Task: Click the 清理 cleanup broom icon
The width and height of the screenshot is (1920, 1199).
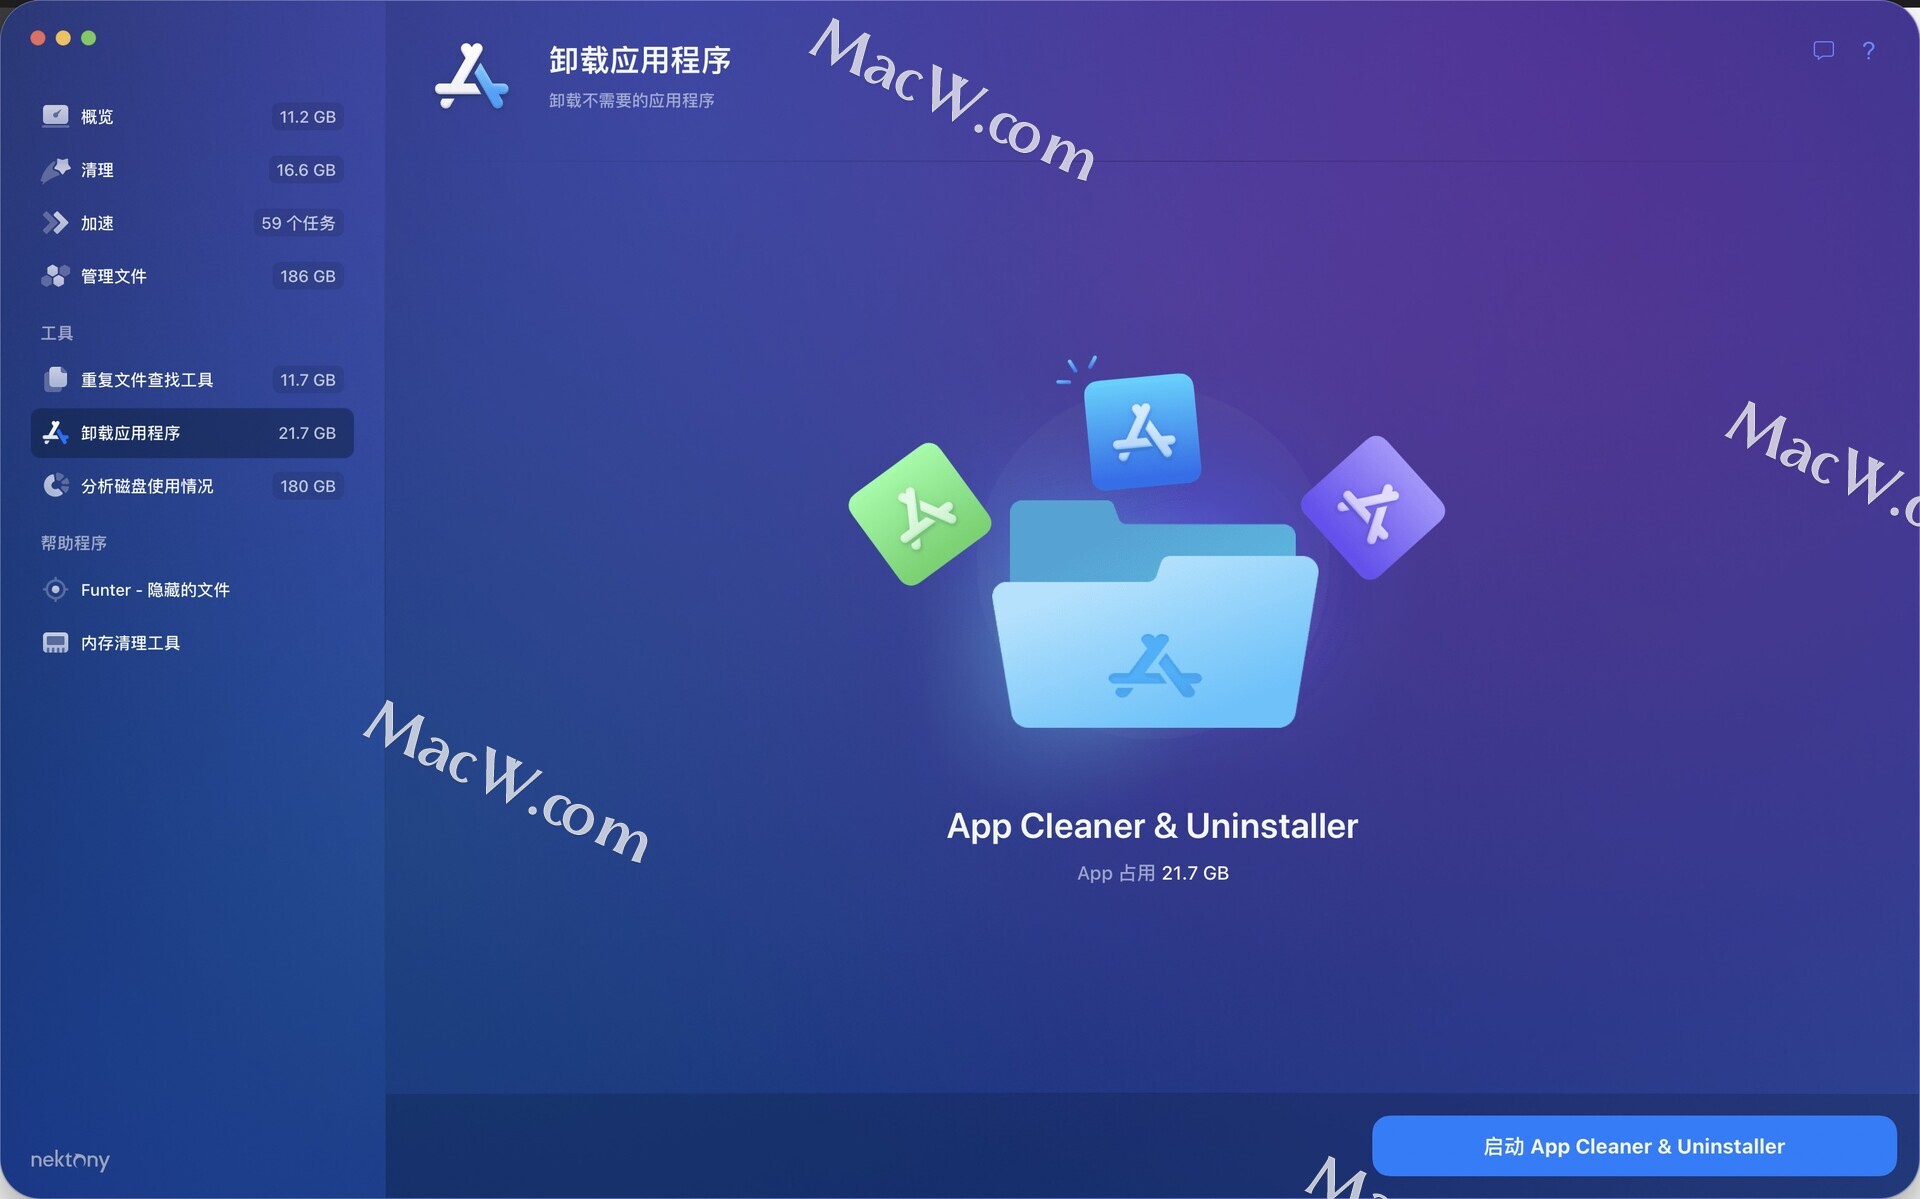Action: pos(55,170)
